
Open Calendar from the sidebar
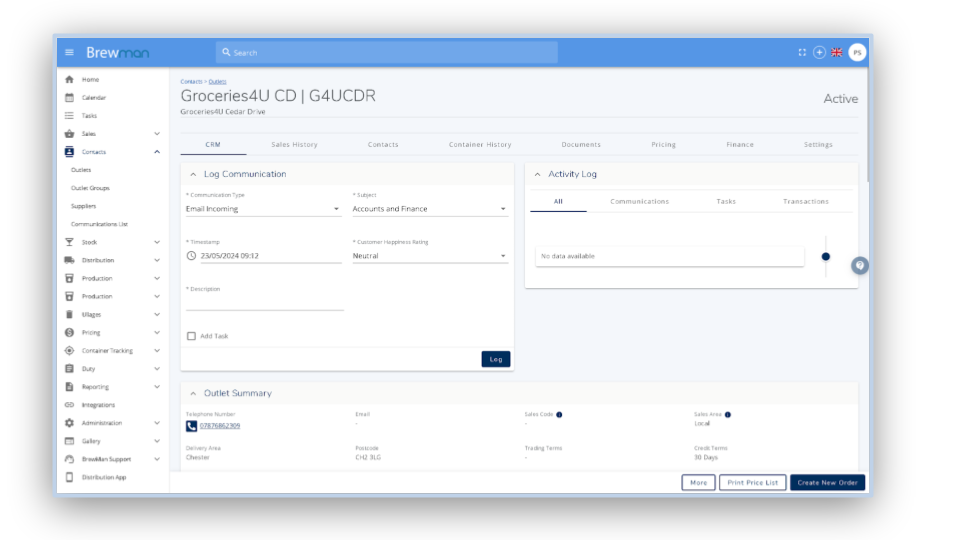94,97
